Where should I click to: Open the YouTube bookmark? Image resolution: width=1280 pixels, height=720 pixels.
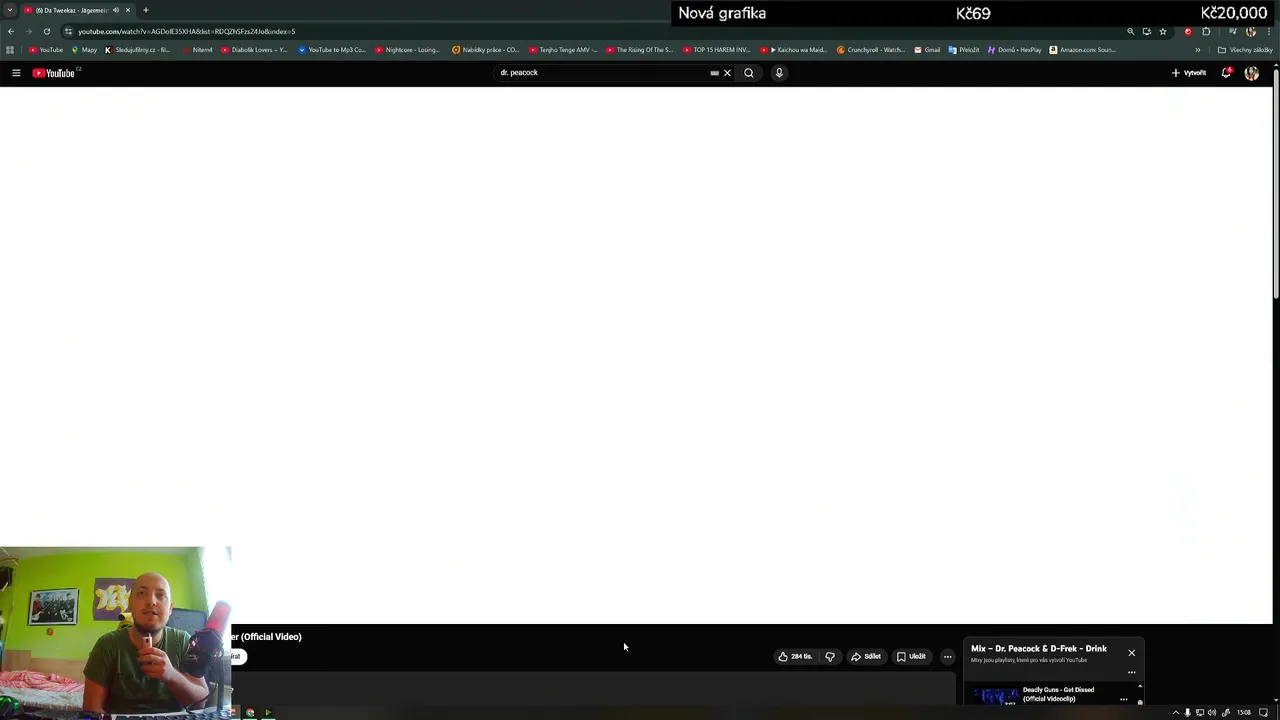(x=46, y=50)
